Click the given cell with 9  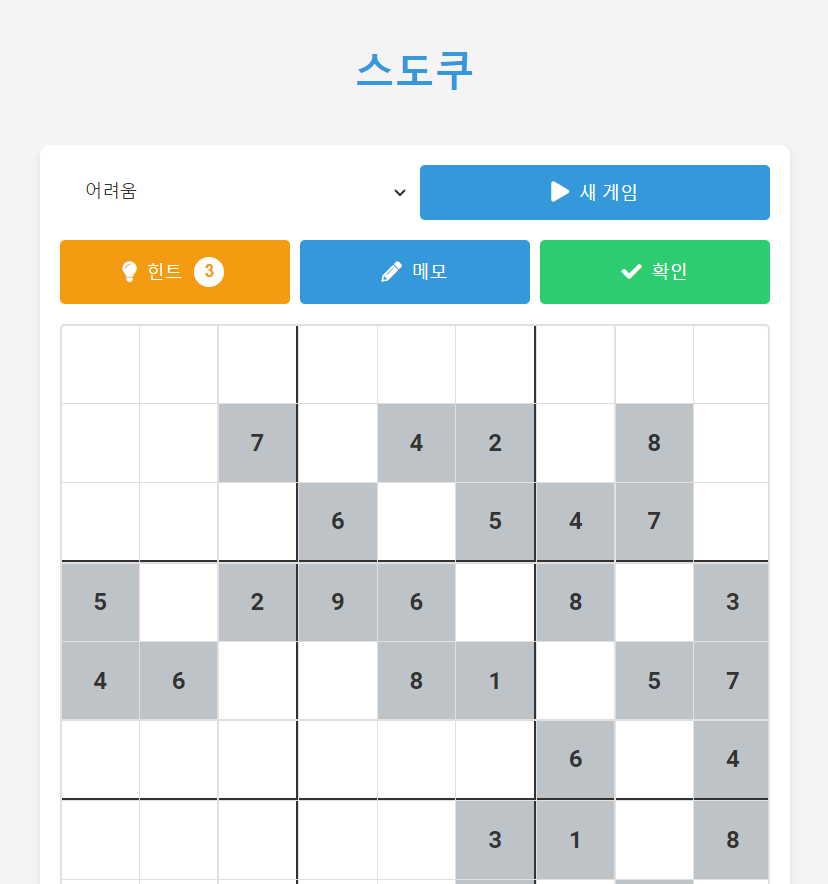pyautogui.click(x=338, y=602)
